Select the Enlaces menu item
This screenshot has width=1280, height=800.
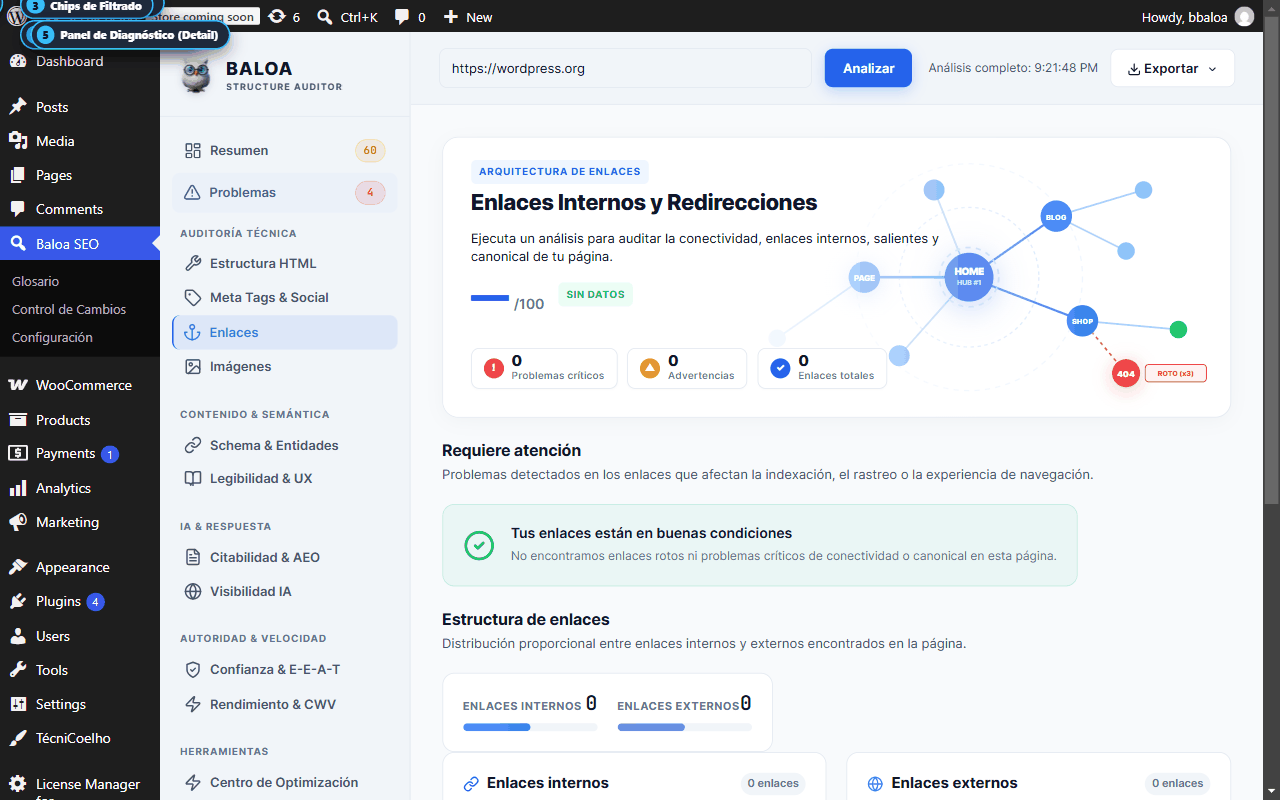284,332
